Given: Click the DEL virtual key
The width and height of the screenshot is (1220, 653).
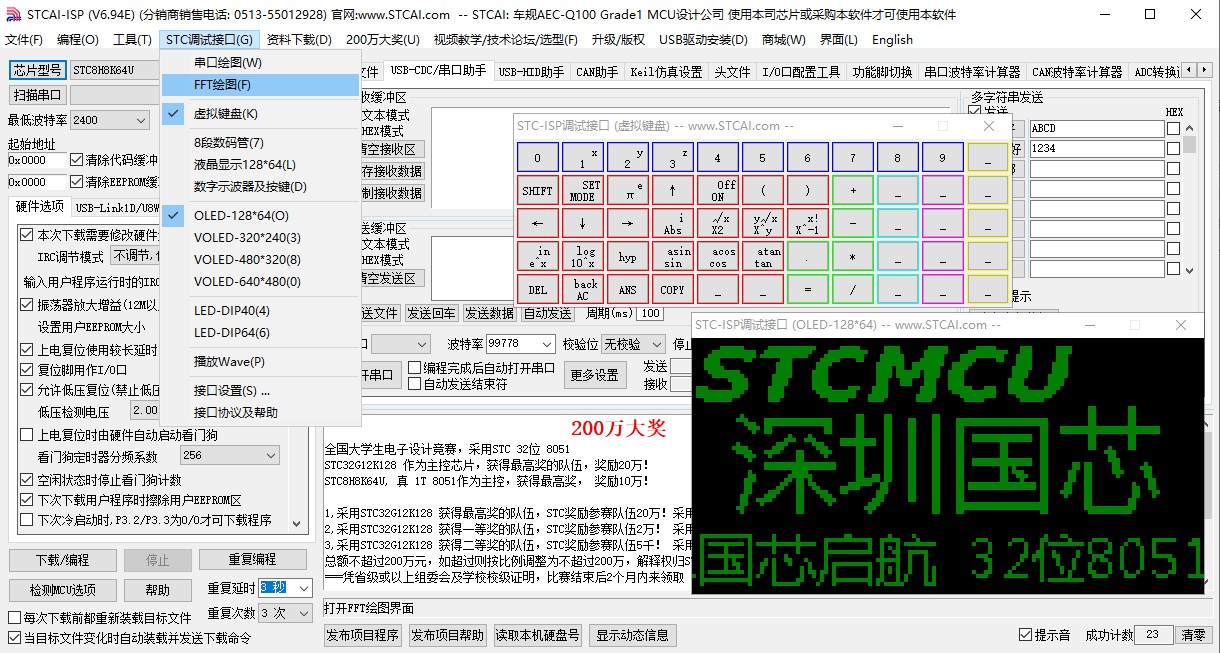Looking at the screenshot, I should pyautogui.click(x=537, y=289).
